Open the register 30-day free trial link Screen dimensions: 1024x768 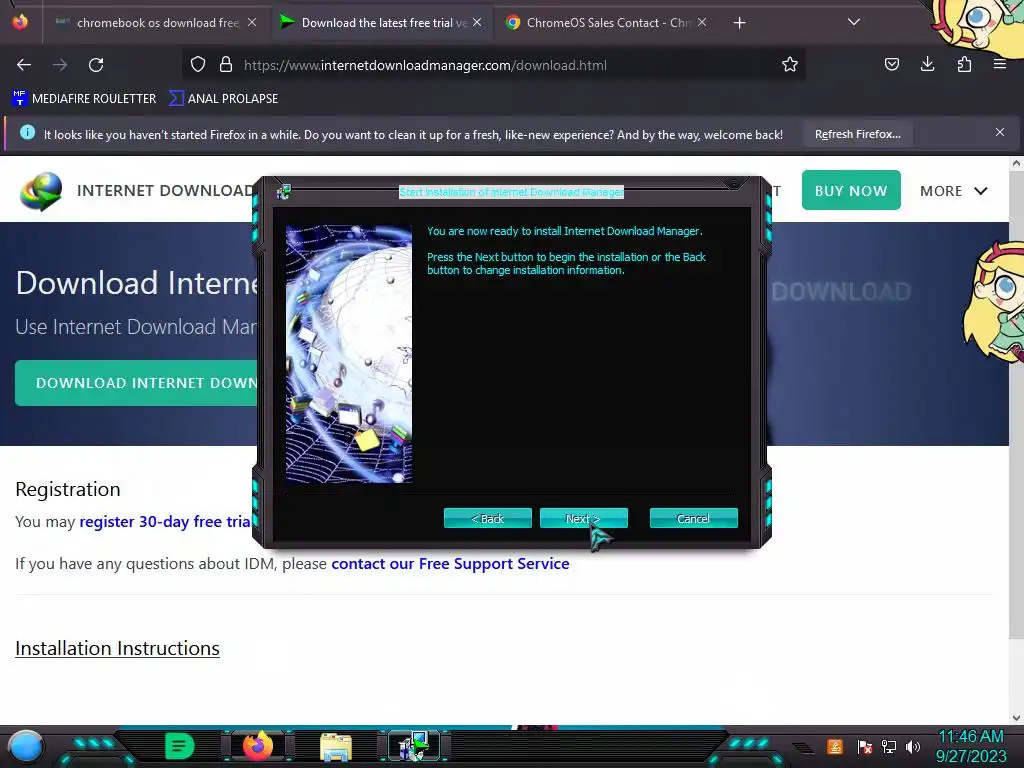pos(165,522)
